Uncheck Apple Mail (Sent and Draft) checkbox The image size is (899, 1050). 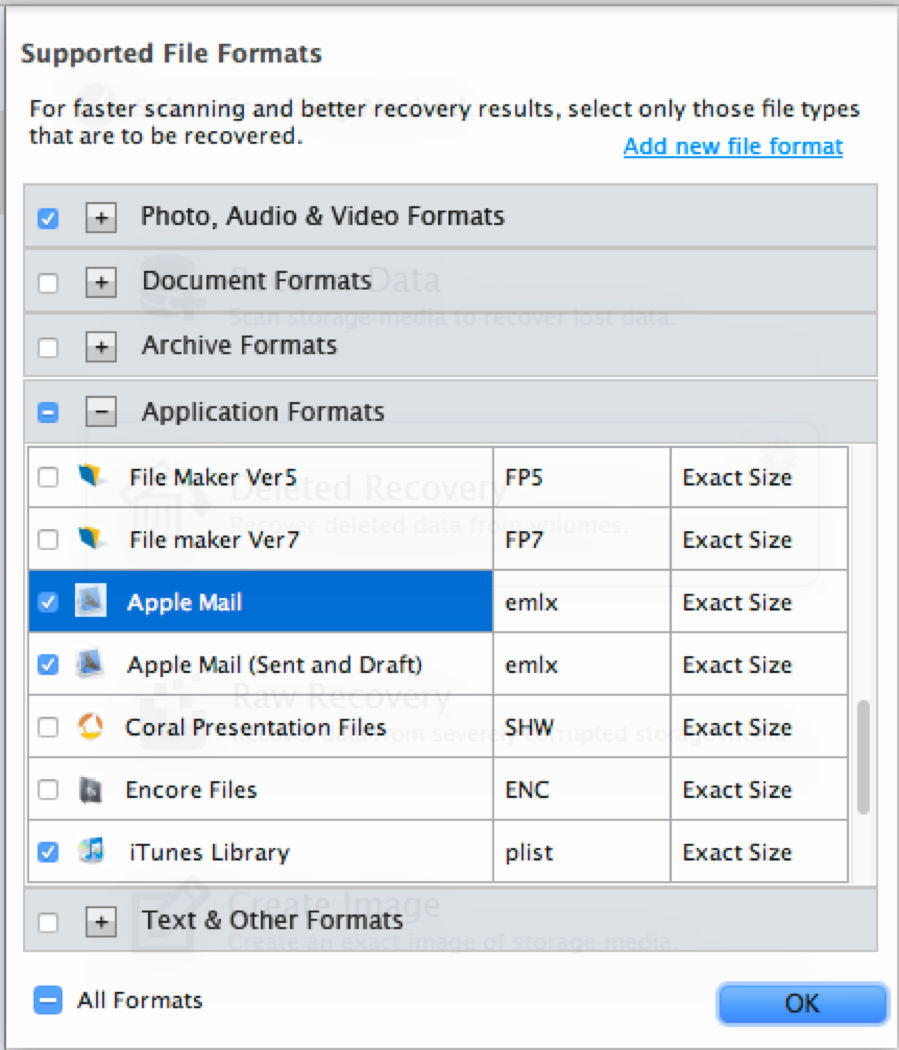coord(48,664)
